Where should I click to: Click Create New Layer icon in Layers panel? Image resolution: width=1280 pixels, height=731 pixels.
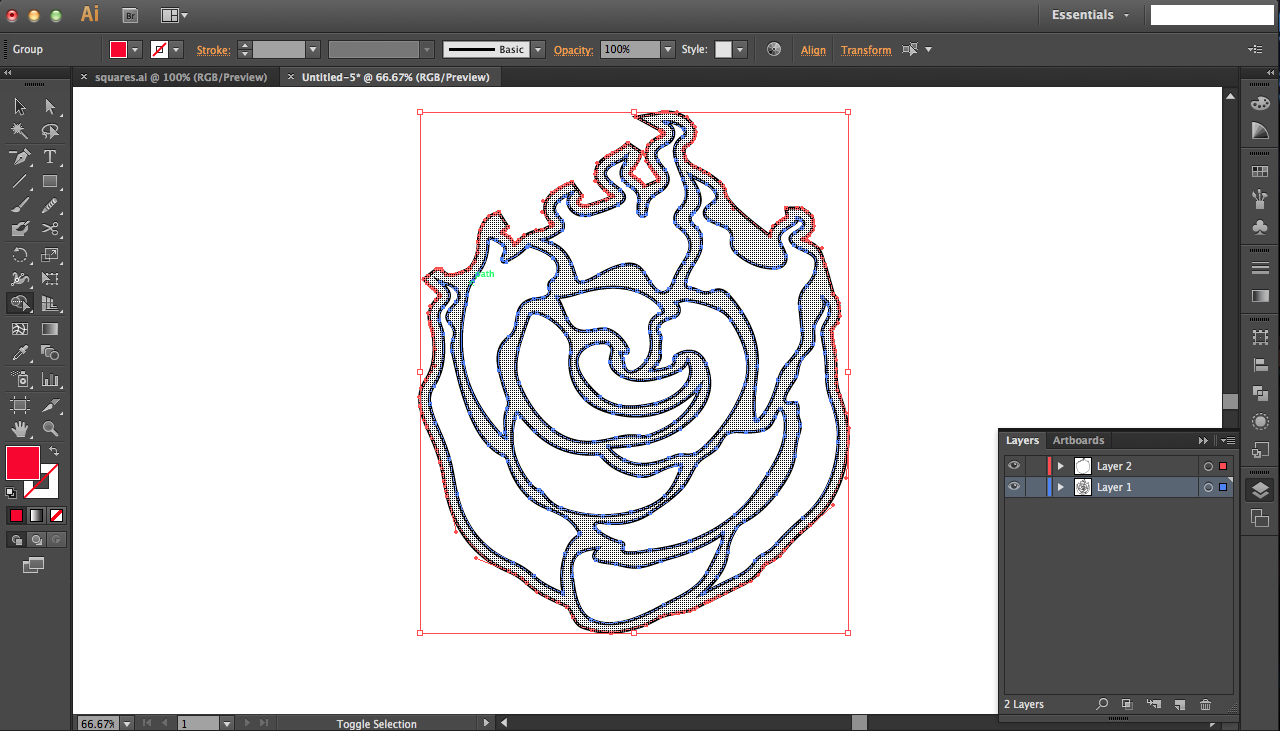(x=1179, y=705)
